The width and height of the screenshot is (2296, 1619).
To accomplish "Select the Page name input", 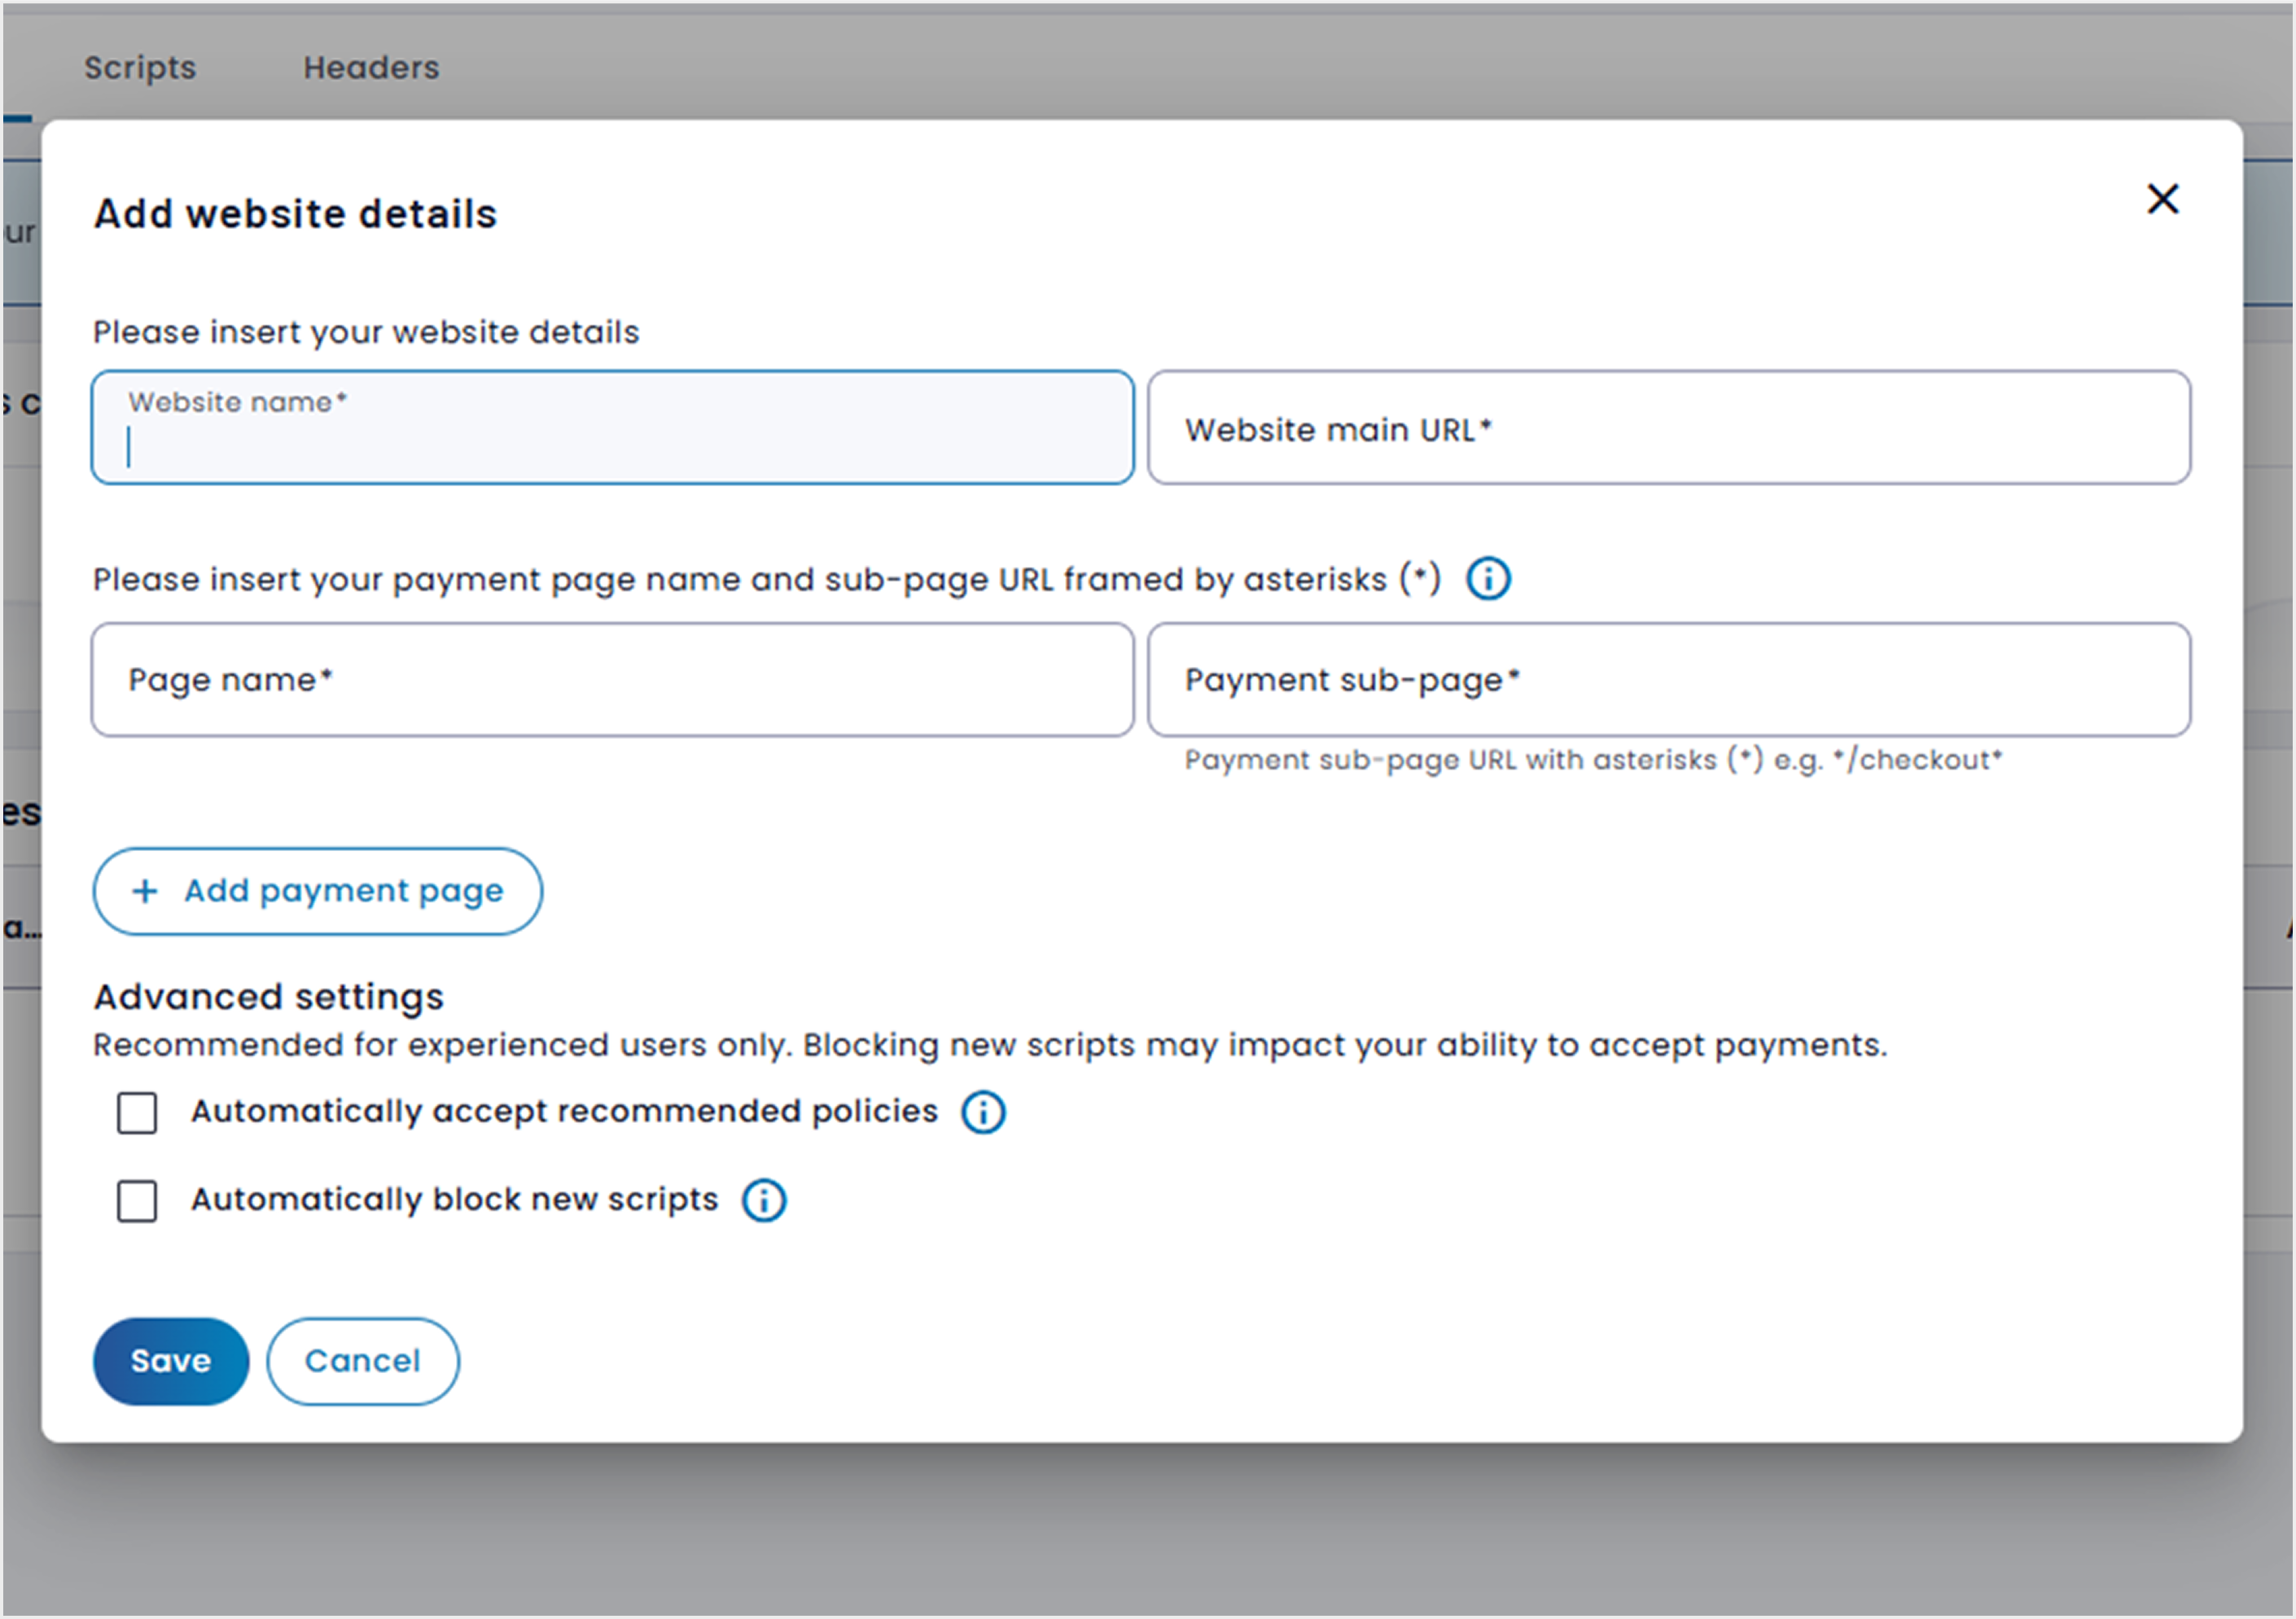I will point(613,680).
